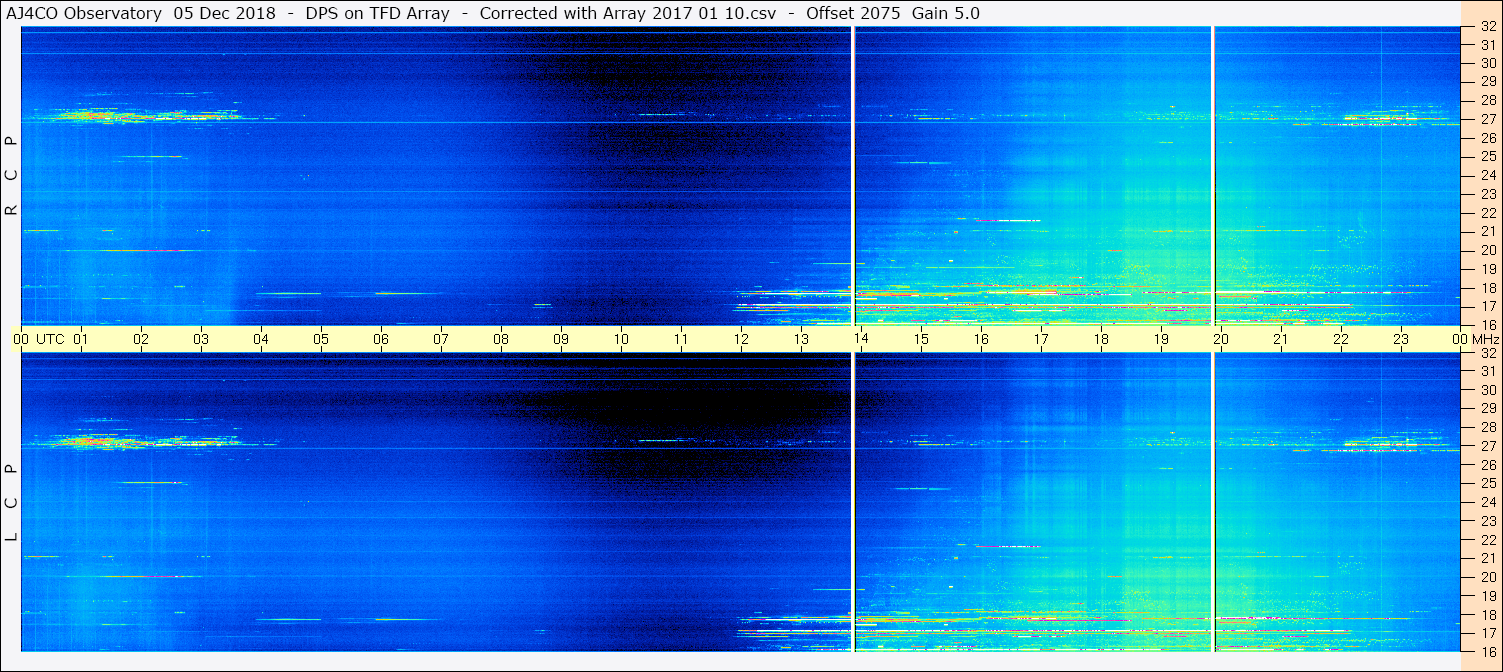Click the 16 MHz tick of the LCP panel

1488,651
